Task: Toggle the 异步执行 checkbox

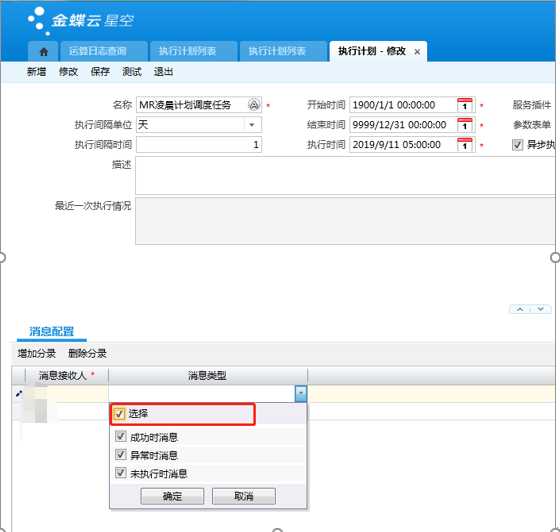Action: pos(518,145)
